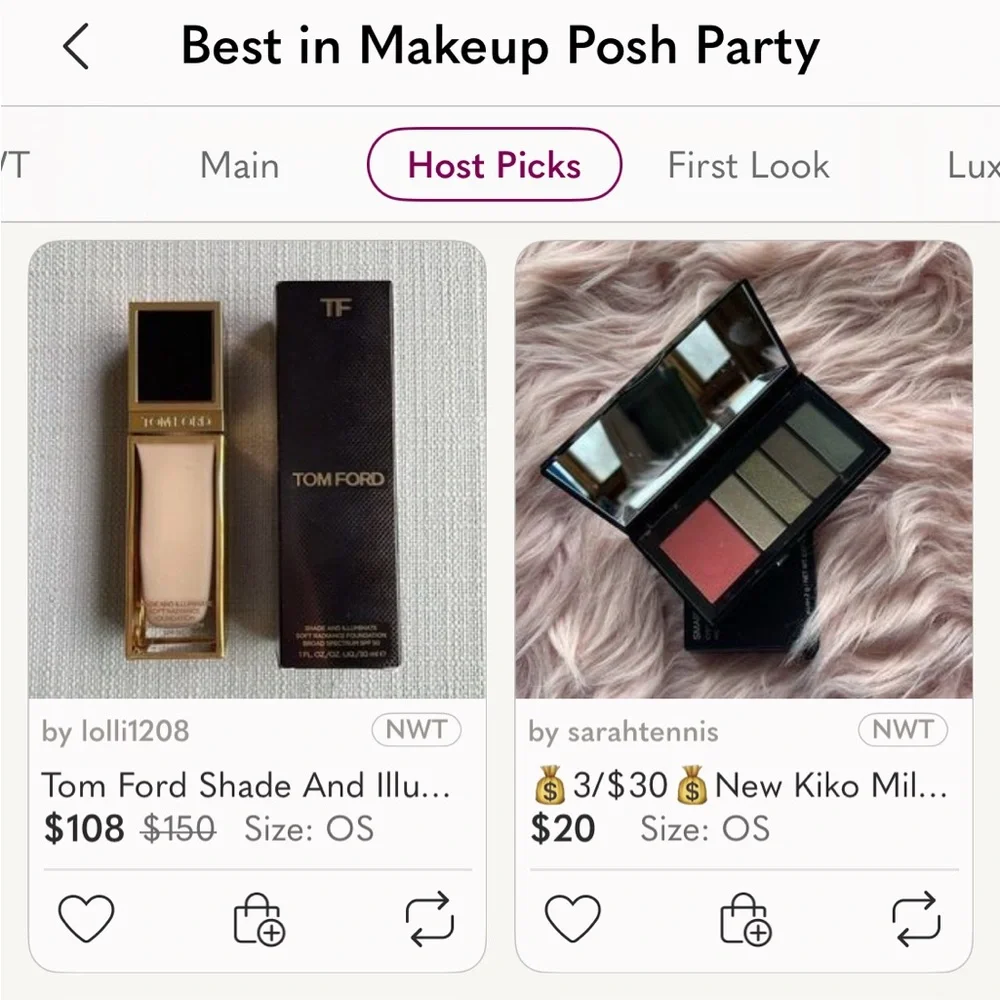Viewport: 1000px width, 1000px height.
Task: Go back using the arrow icon
Action: click(x=75, y=46)
